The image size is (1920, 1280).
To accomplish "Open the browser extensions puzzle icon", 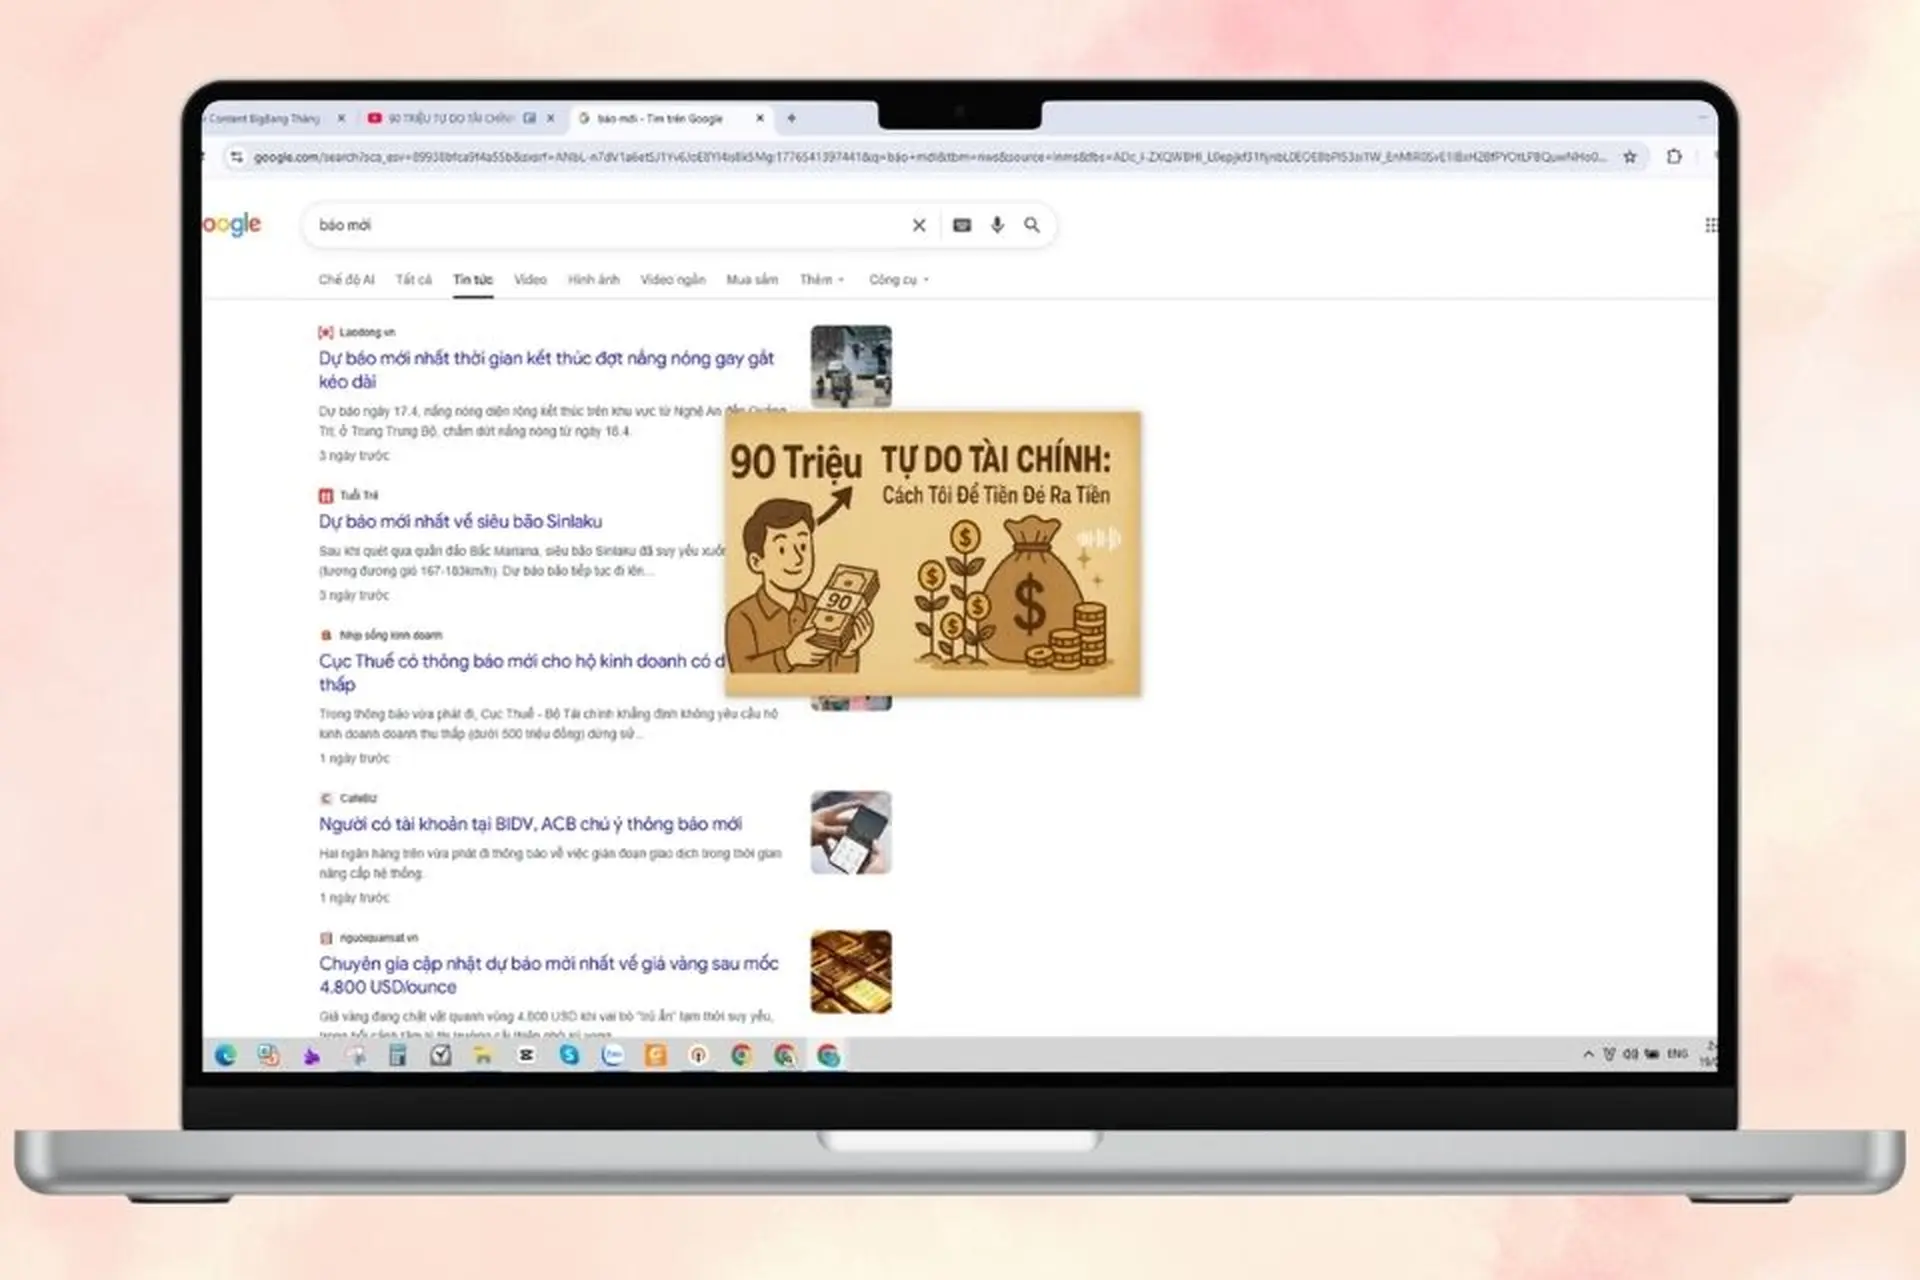I will (1674, 157).
